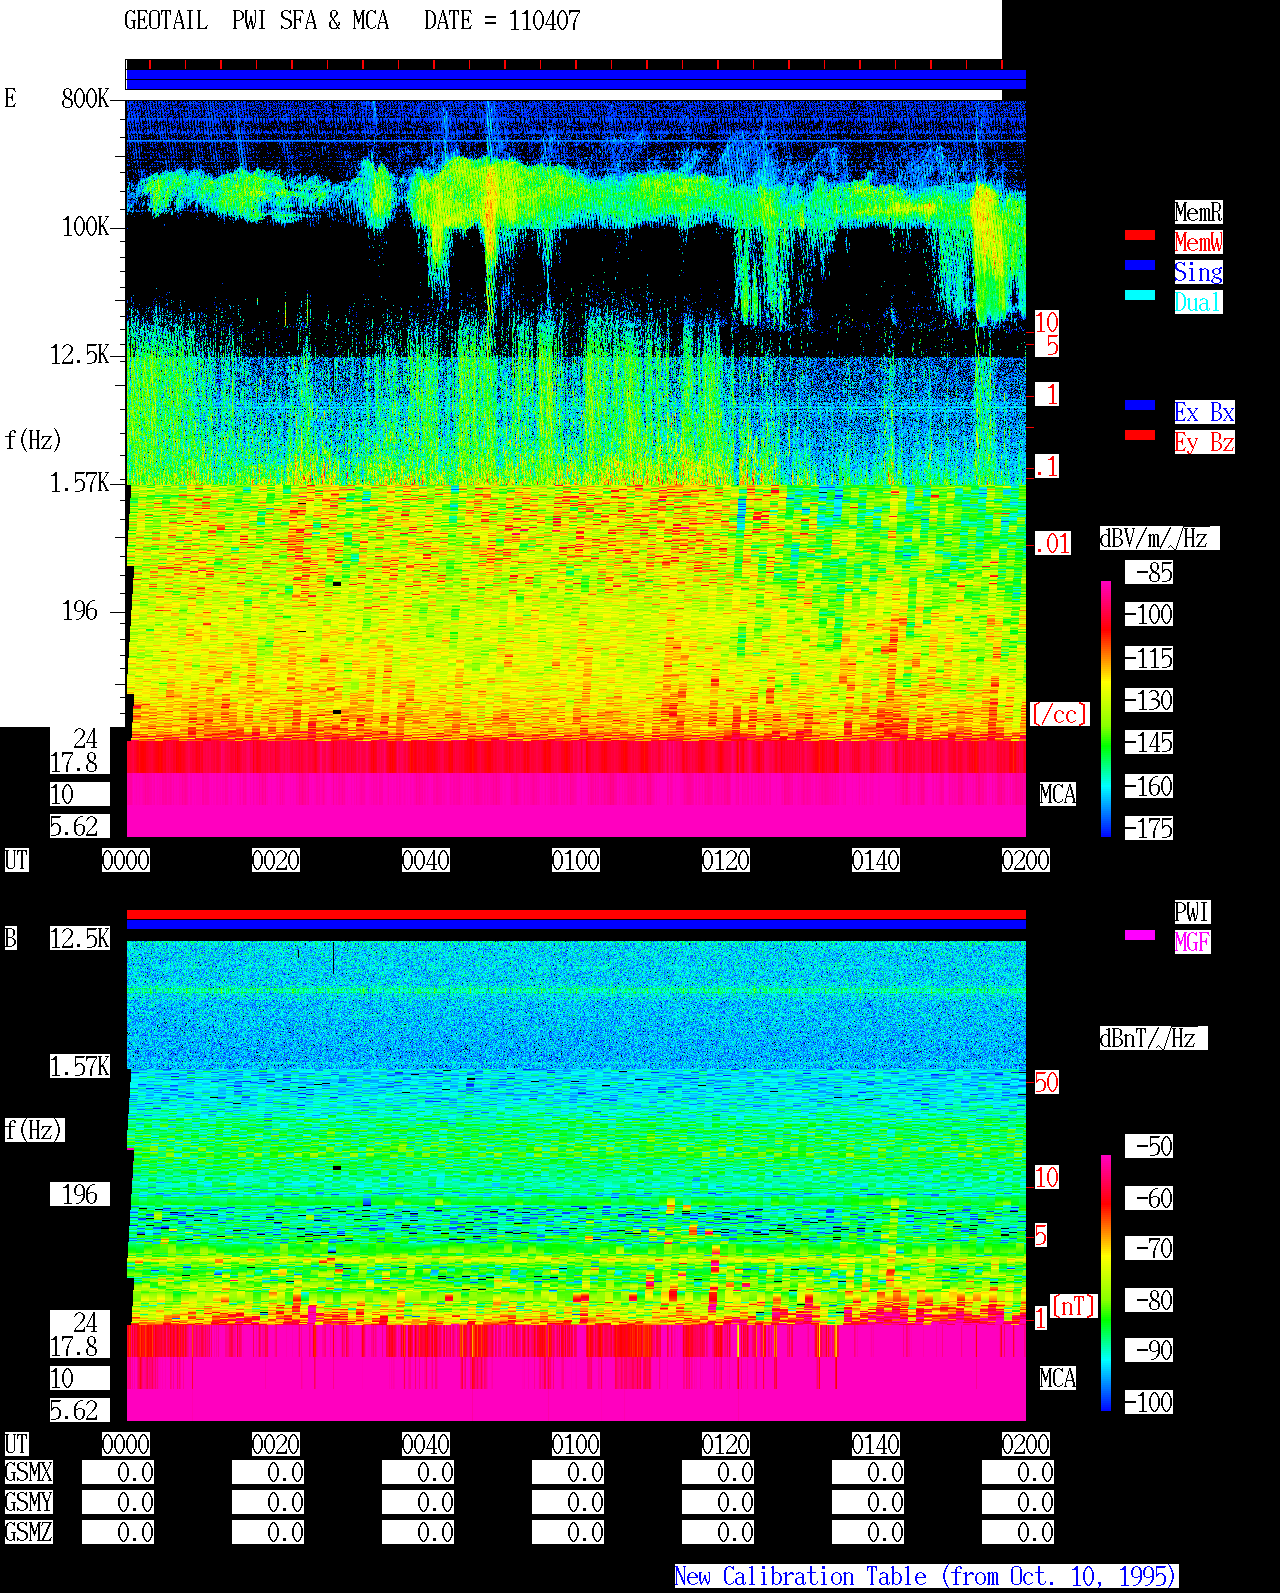Click the red [/cc] density unit label
Viewport: 1280px width, 1593px height.
tap(1059, 714)
